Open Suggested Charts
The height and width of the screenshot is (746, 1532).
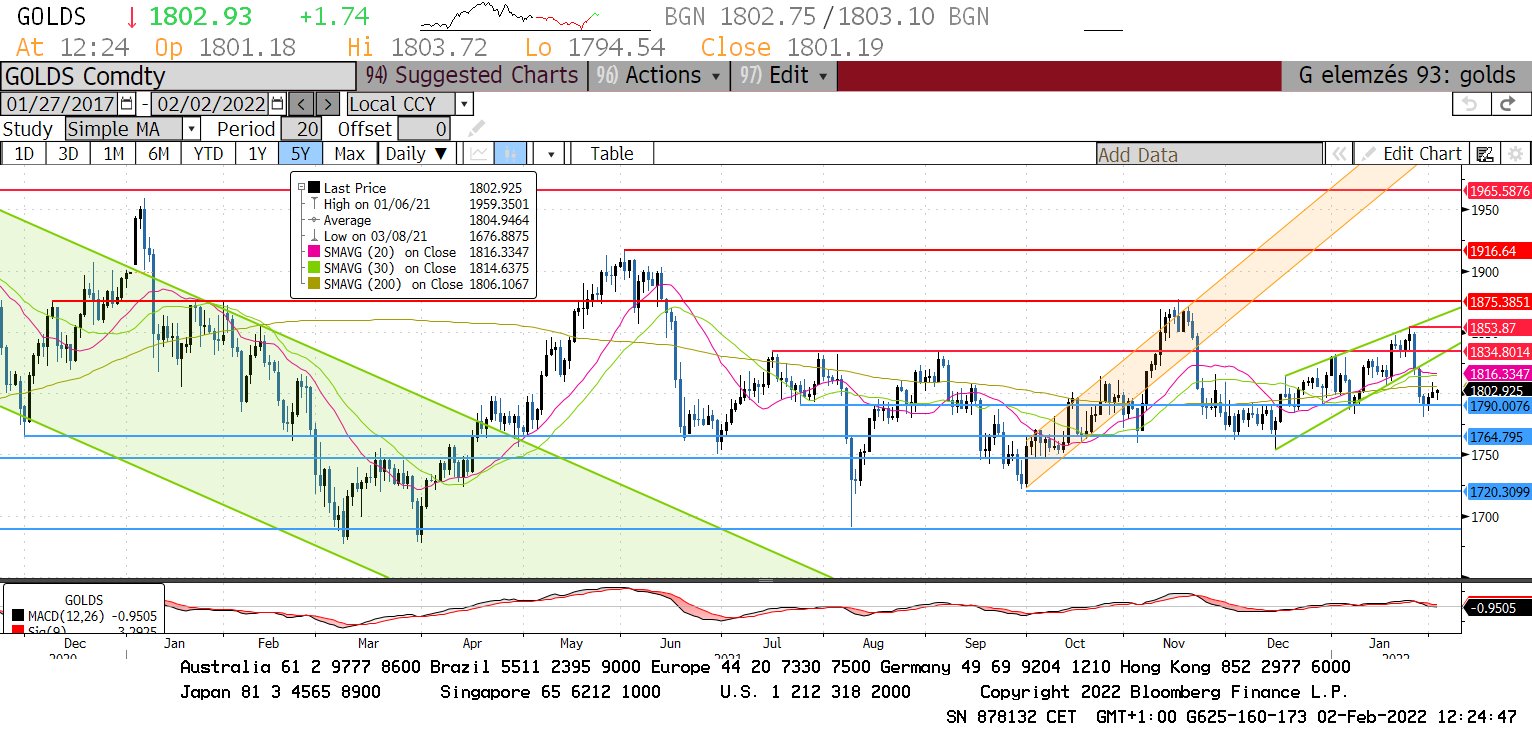tap(472, 76)
